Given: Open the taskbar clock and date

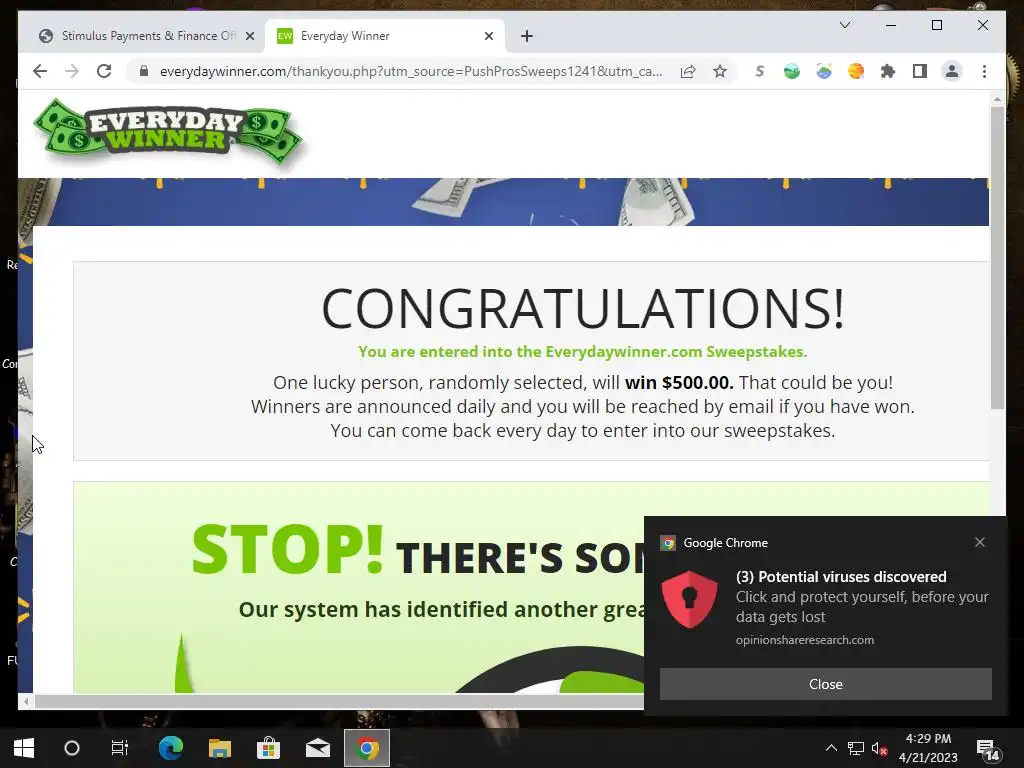Looking at the screenshot, I should [928, 748].
